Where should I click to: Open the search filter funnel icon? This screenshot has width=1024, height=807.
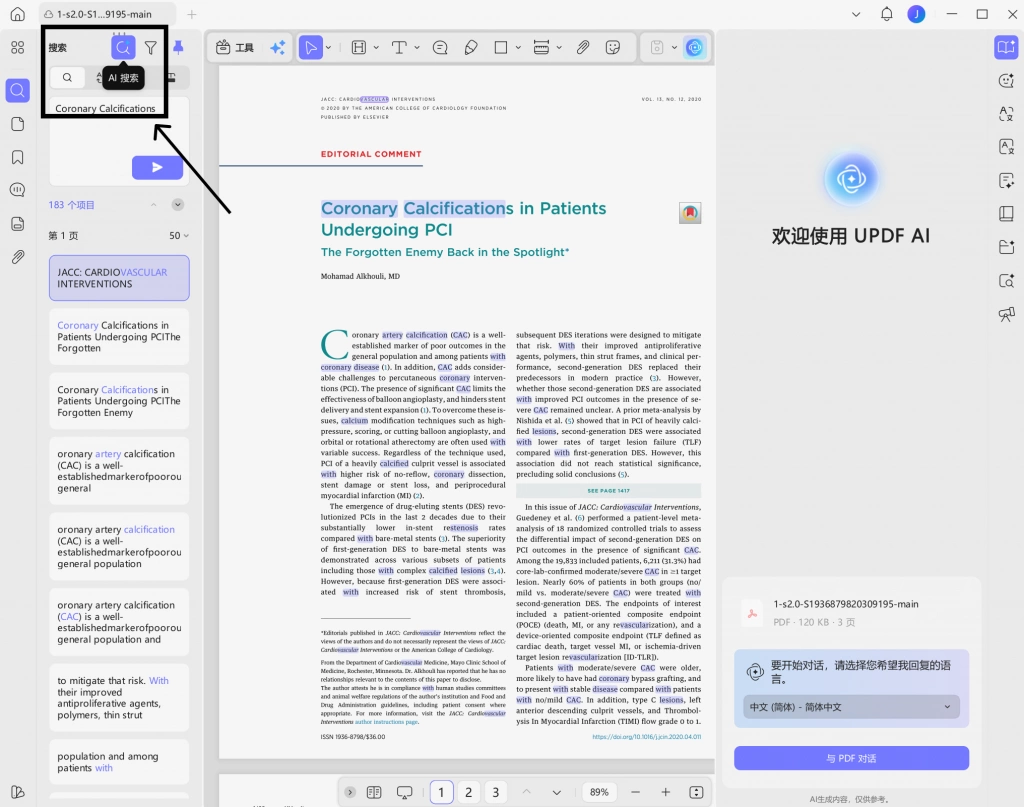151,48
